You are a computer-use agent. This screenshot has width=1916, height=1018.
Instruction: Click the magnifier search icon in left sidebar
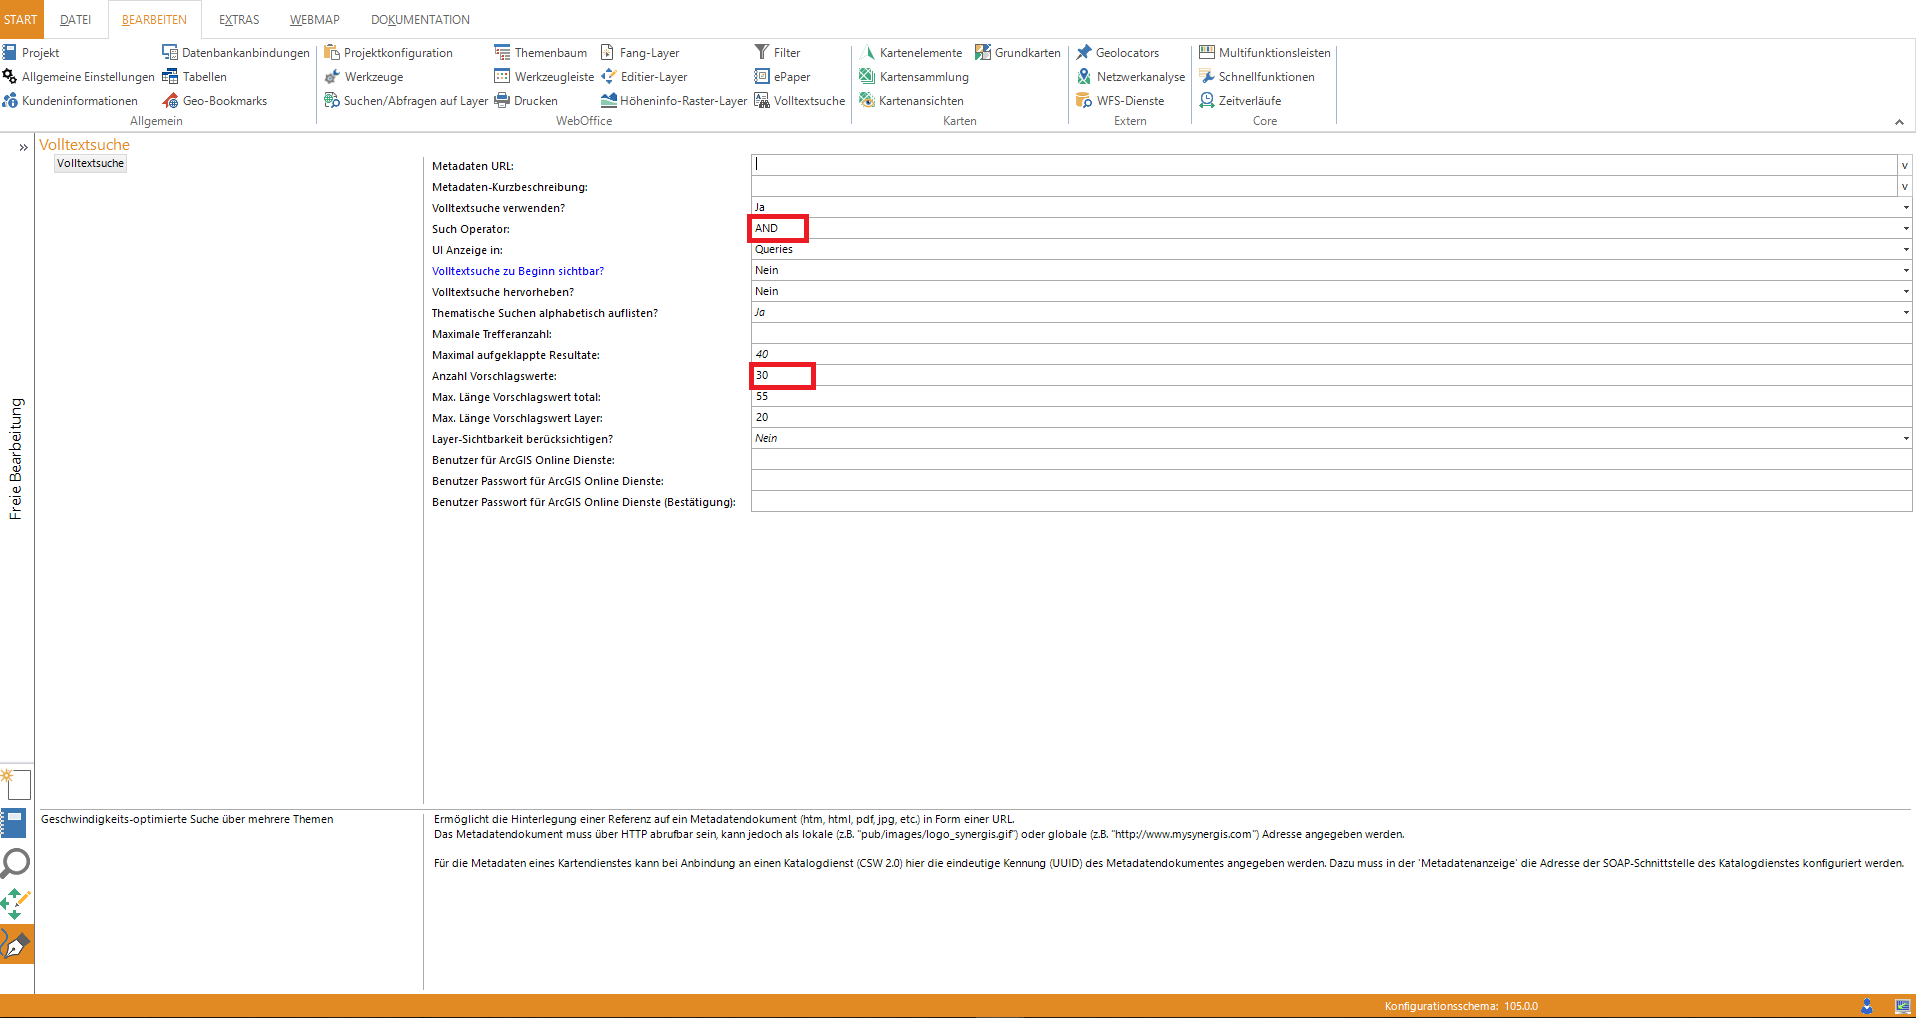[16, 862]
